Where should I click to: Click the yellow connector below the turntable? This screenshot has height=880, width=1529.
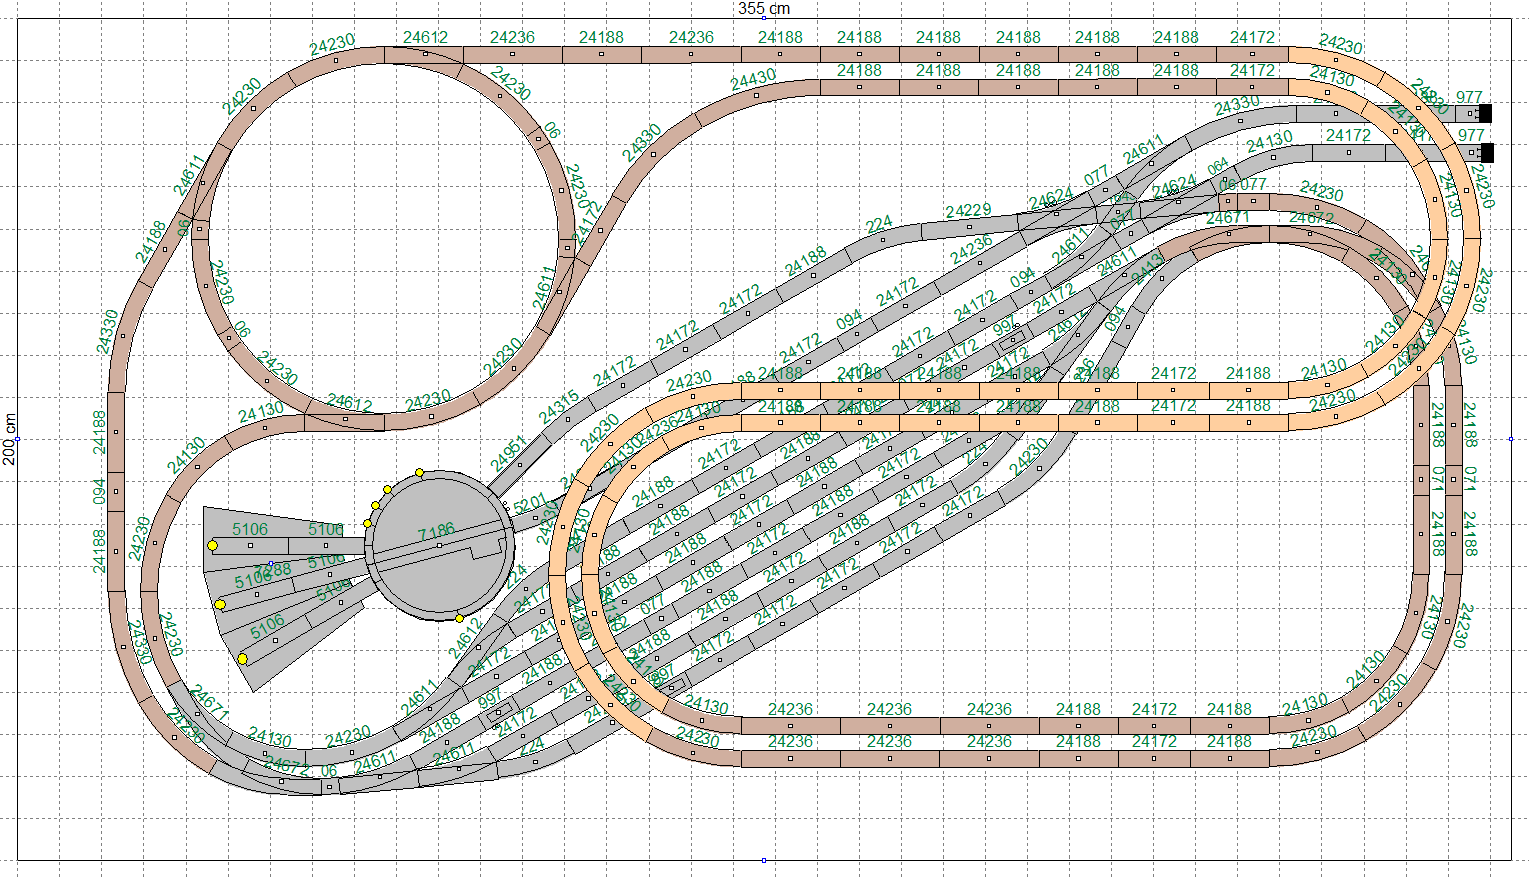459,618
